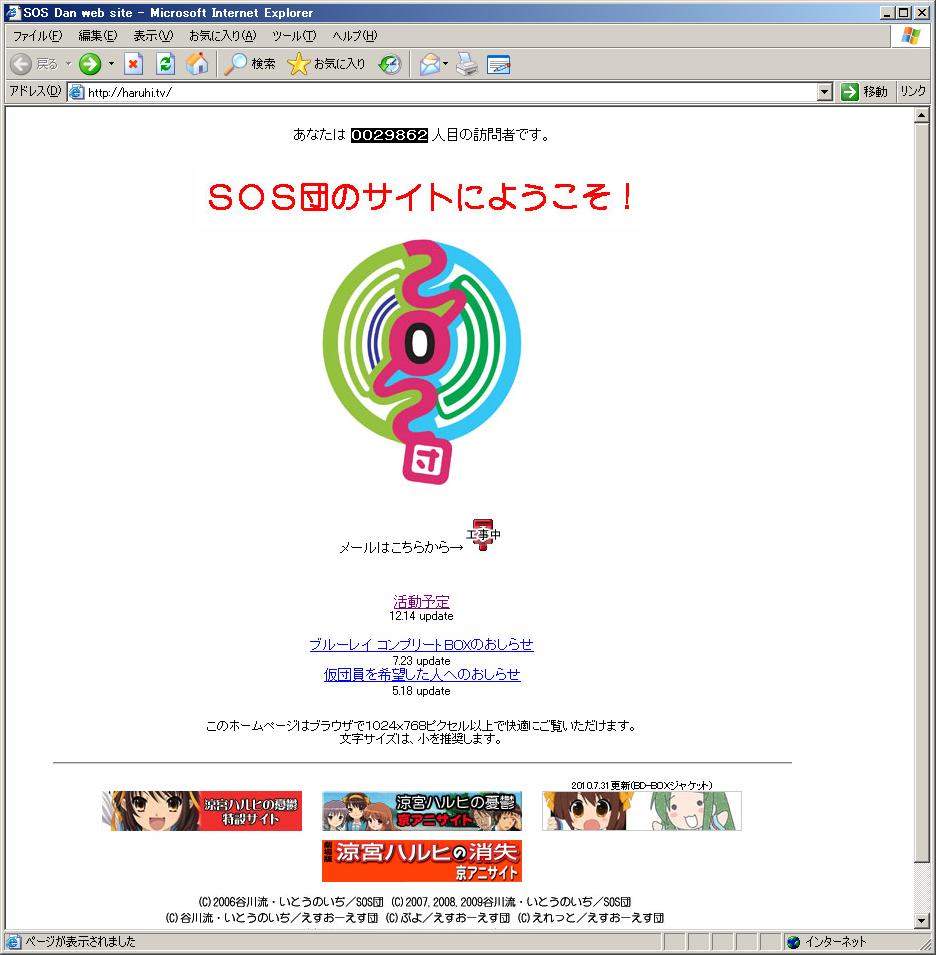This screenshot has height=955, width=936.
Task: Click the http://haruhi.tv/ address field
Action: click(451, 92)
